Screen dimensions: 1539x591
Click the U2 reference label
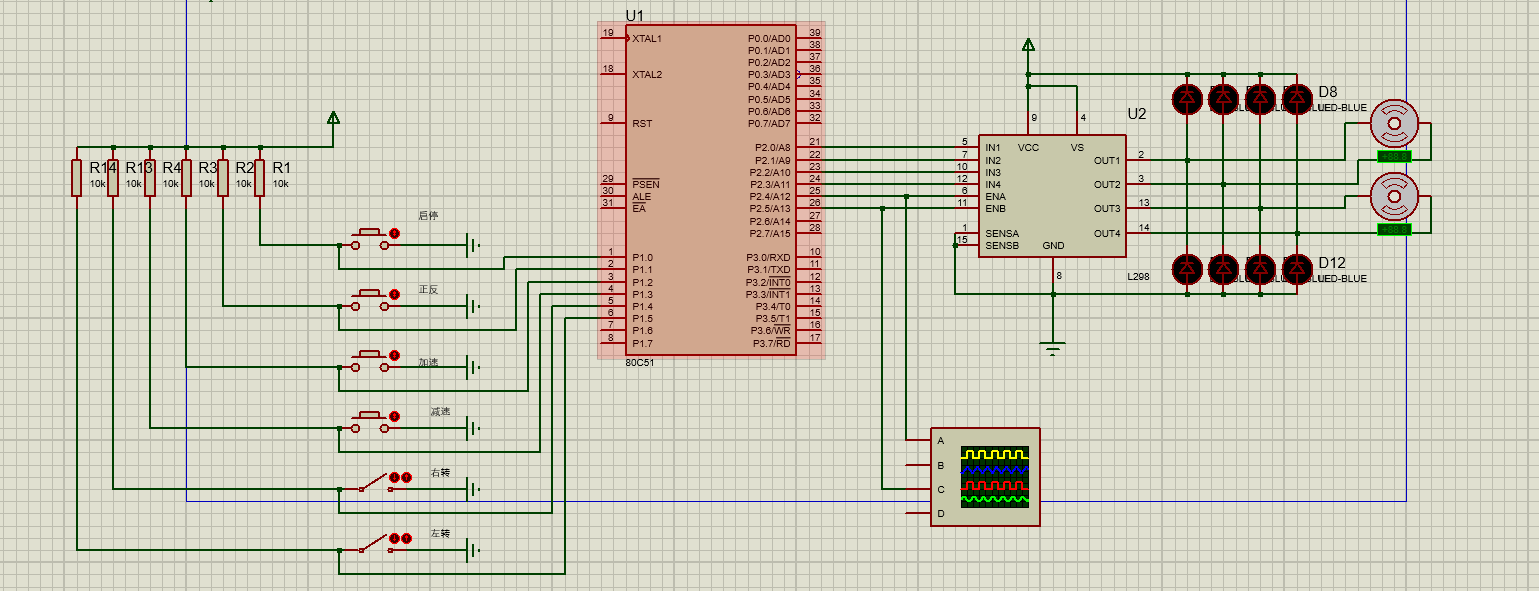(1137, 114)
